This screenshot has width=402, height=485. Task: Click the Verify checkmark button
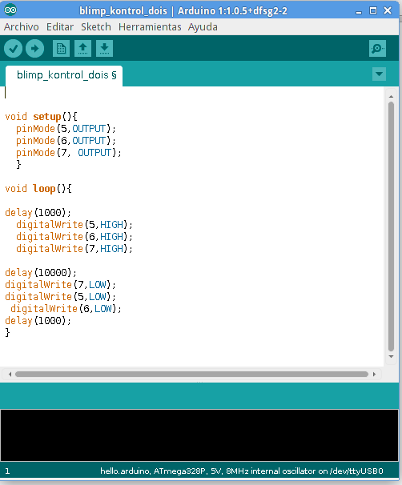[x=13, y=49]
